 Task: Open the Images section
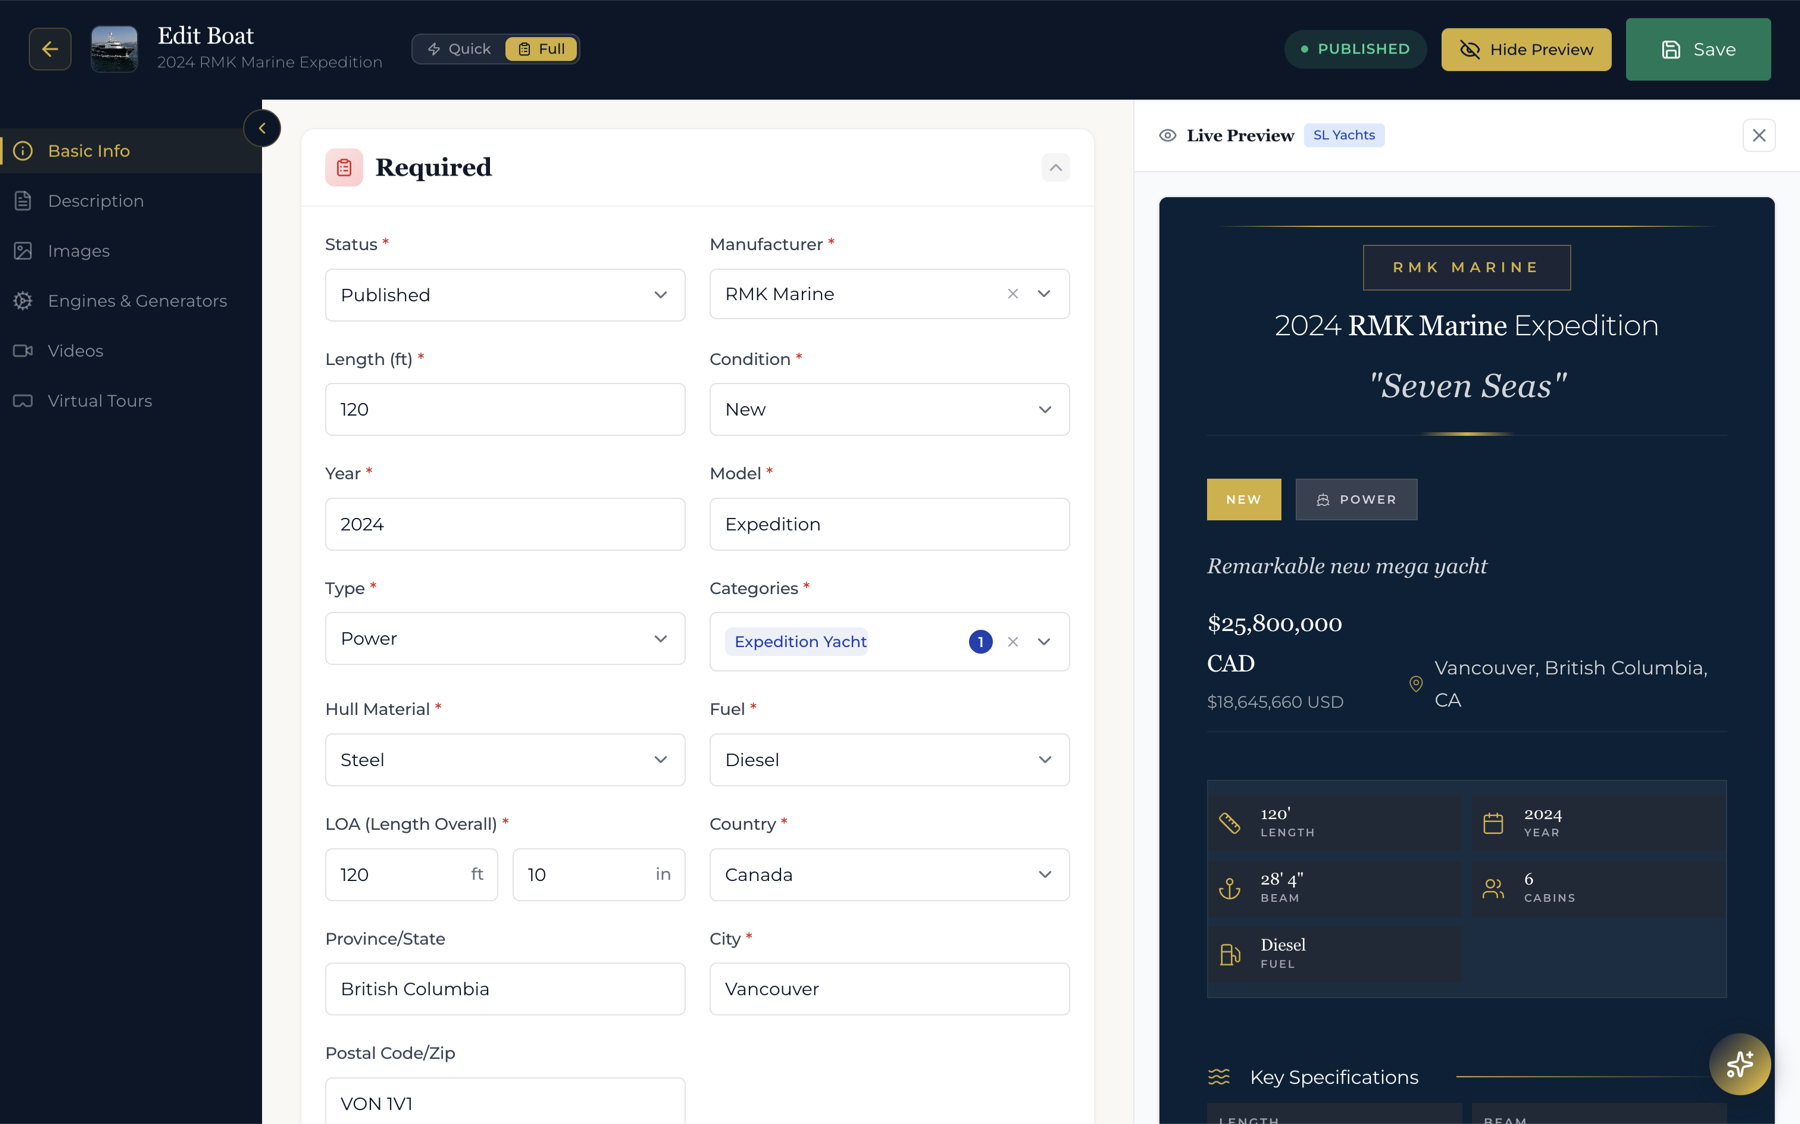[131, 251]
